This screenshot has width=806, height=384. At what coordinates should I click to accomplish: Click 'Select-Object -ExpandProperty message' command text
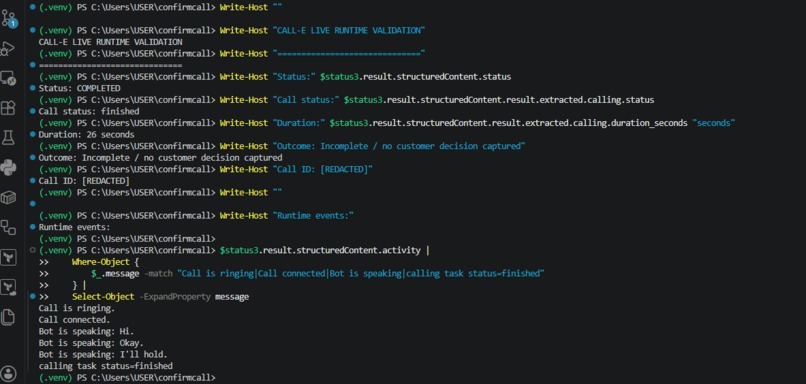tap(160, 297)
